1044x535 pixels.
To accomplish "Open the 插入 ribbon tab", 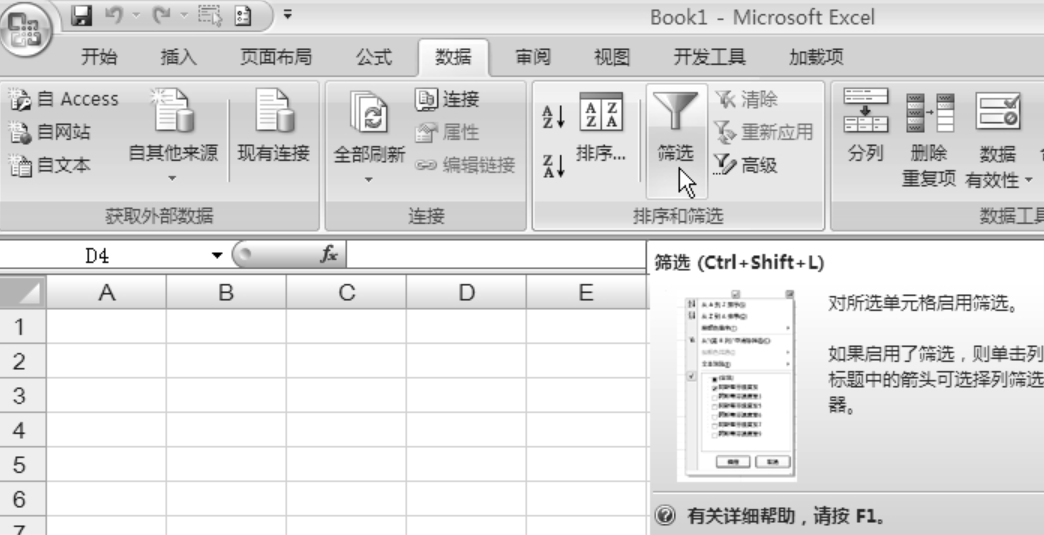I will coord(178,57).
